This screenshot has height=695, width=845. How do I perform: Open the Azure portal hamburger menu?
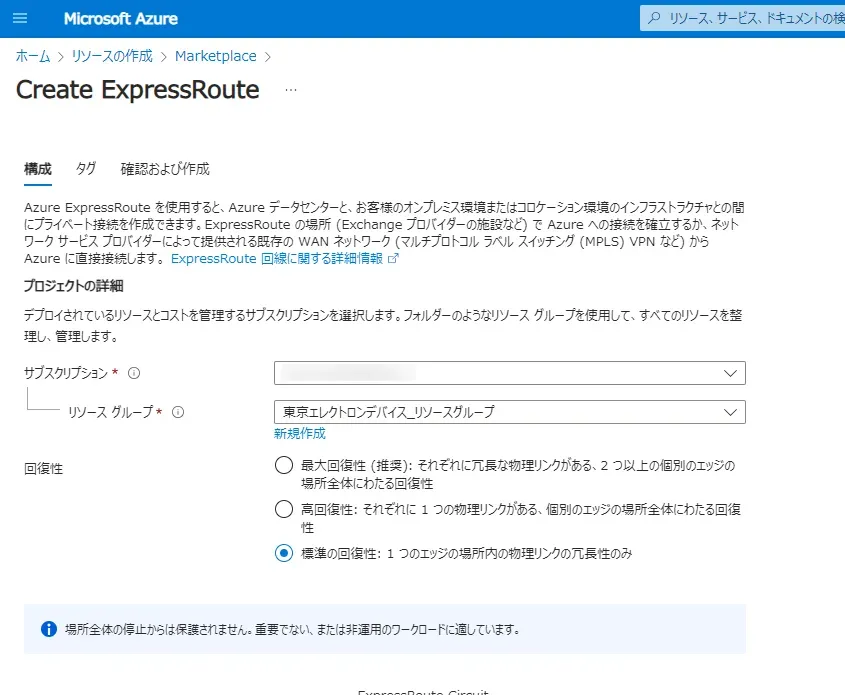20,18
